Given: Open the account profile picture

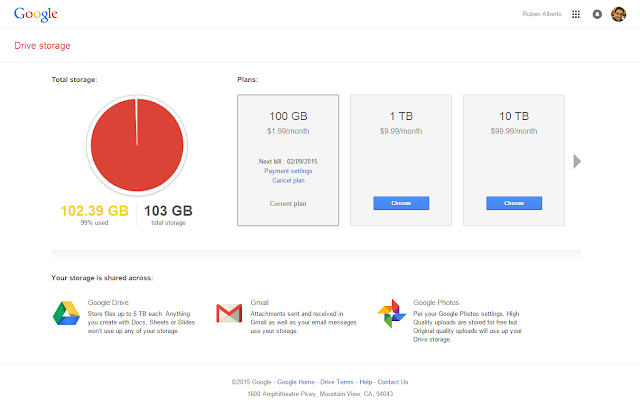Looking at the screenshot, I should (x=618, y=14).
